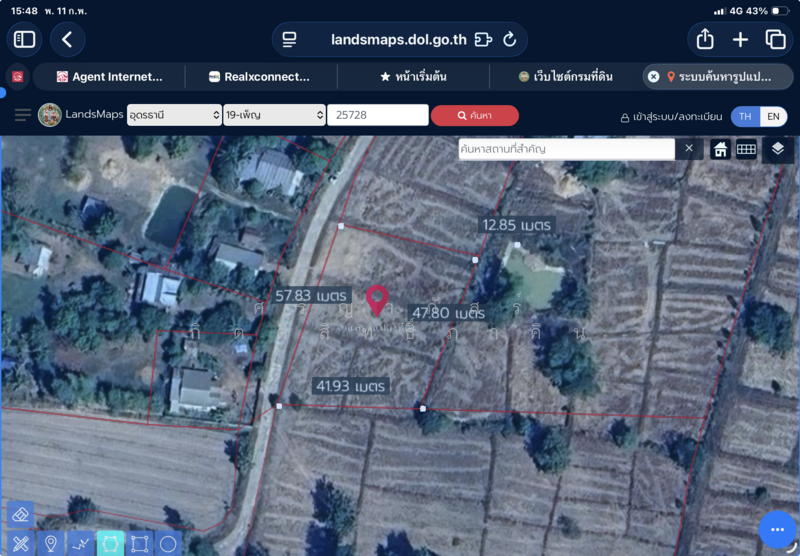This screenshot has width=800, height=556.
Task: Select the polyline distance tool
Action: pyautogui.click(x=81, y=544)
